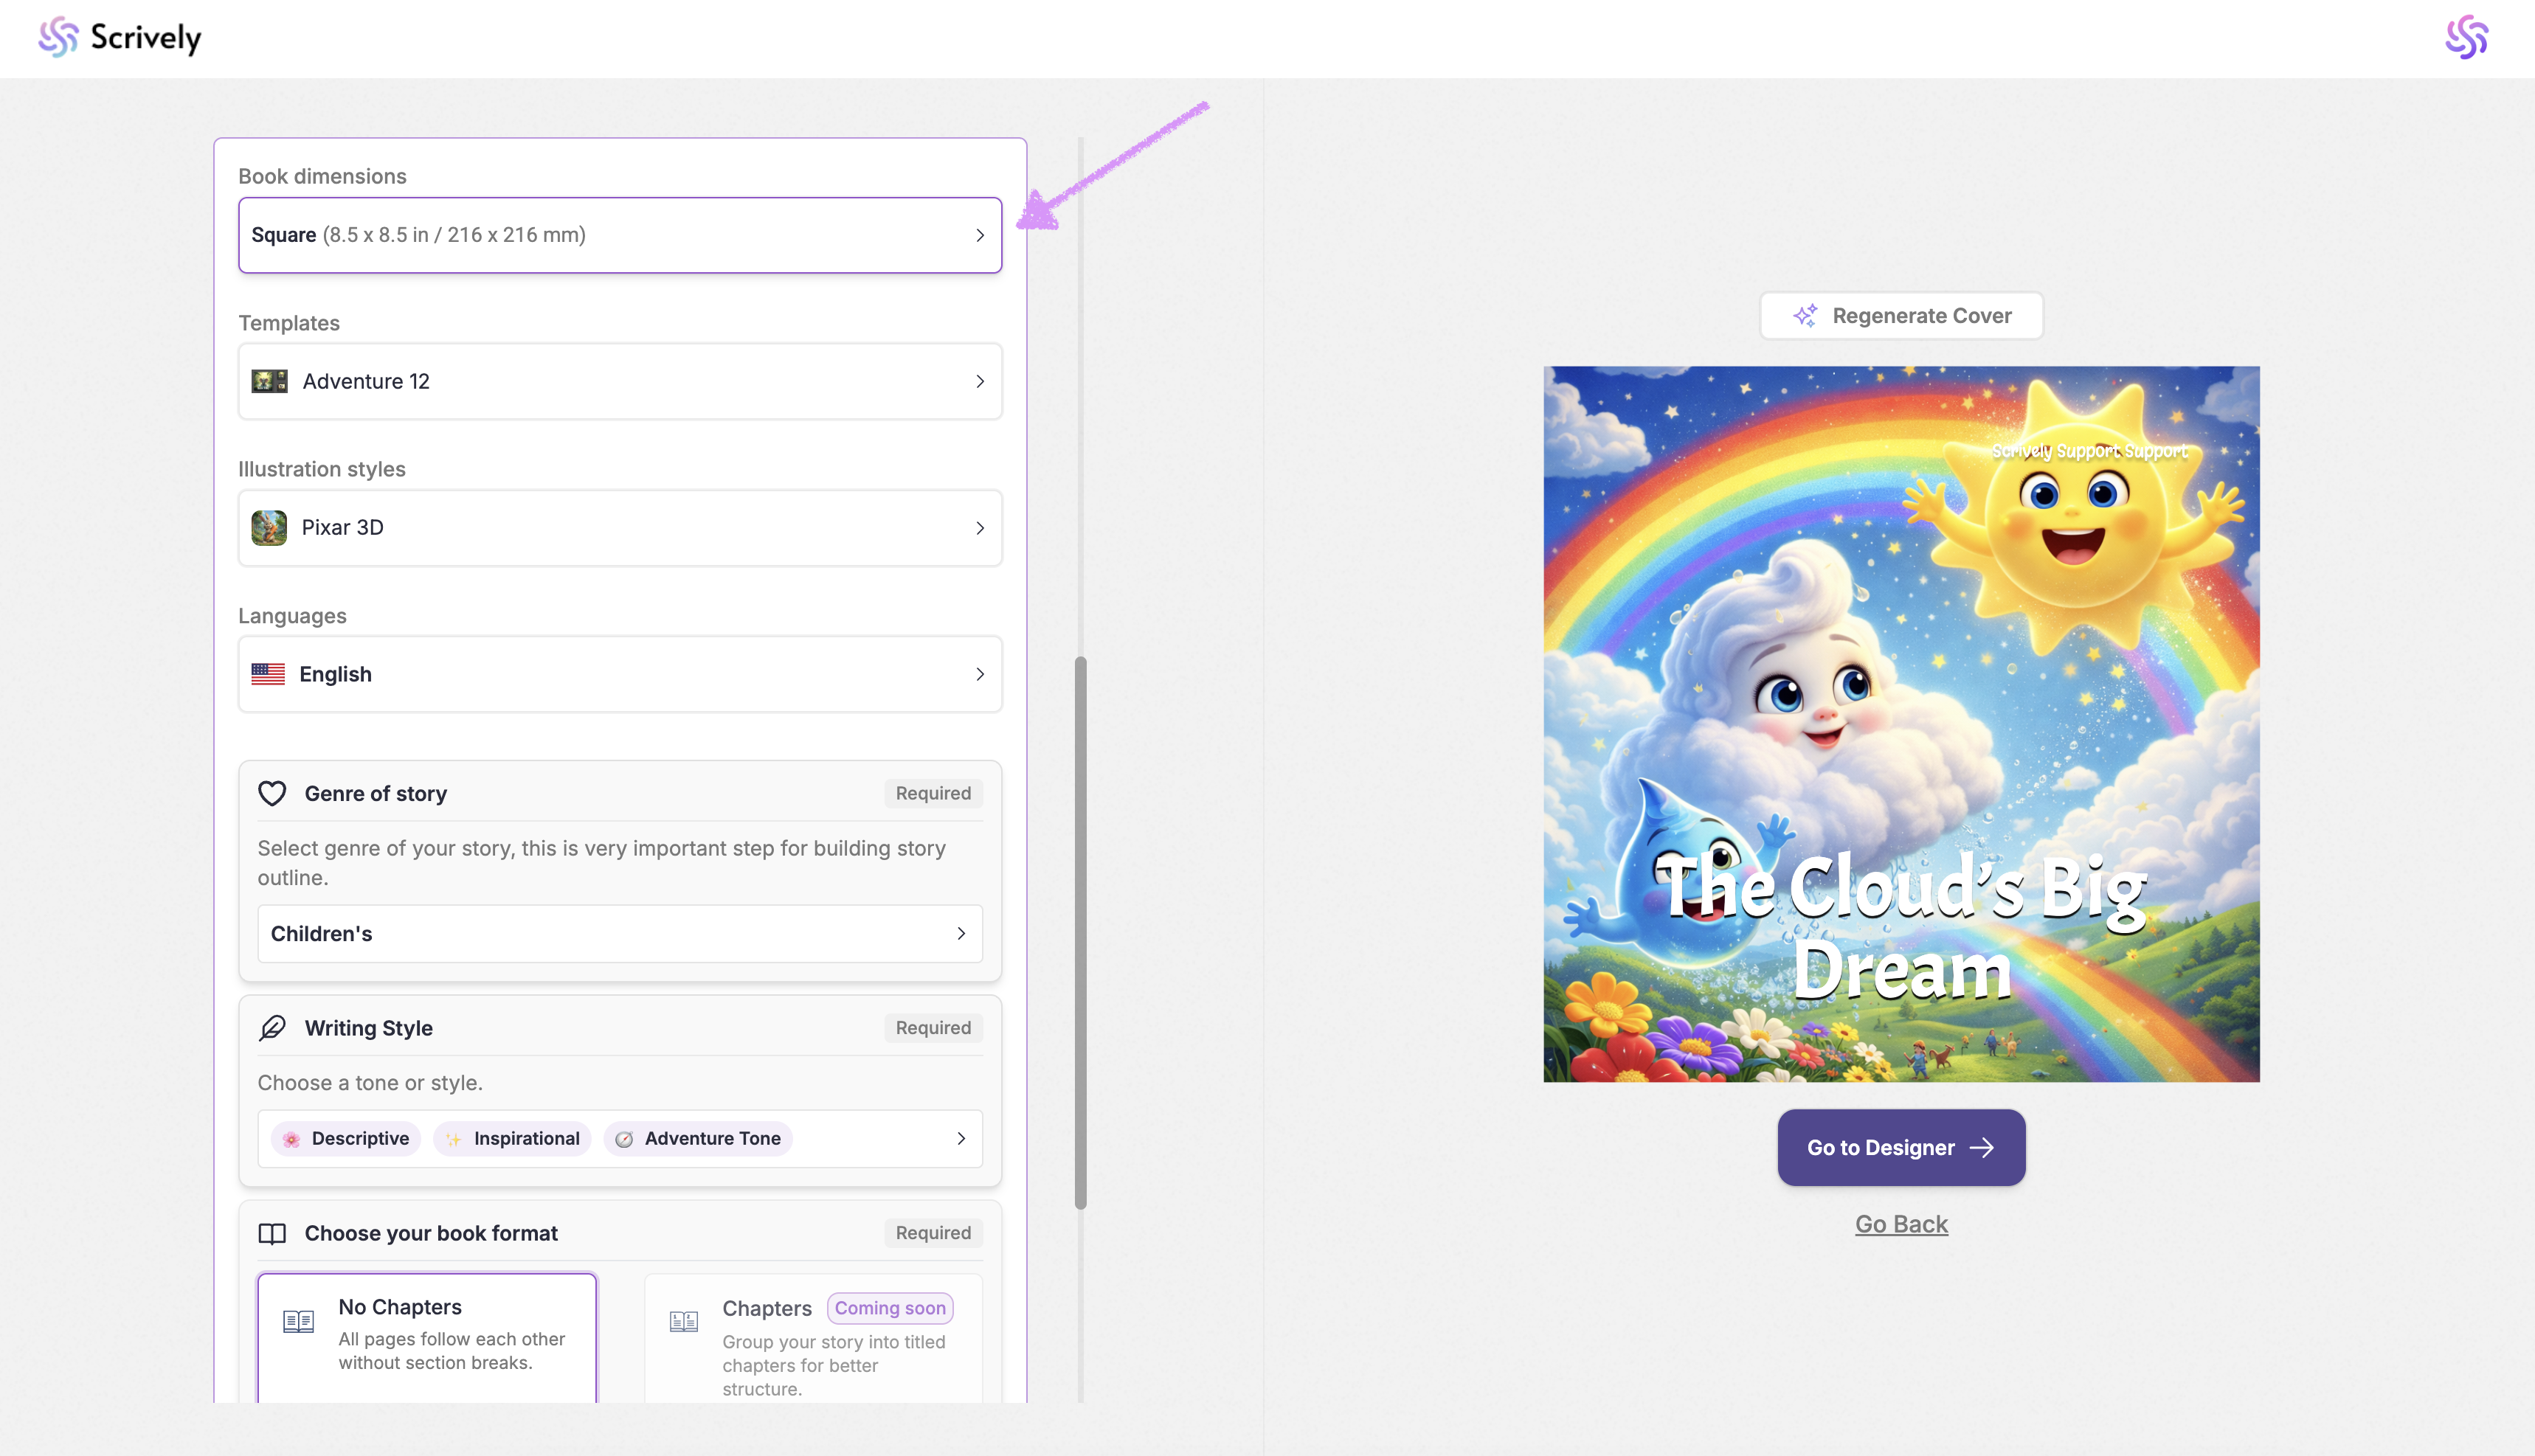Click the Descriptive tone chip
Image resolution: width=2535 pixels, height=1456 pixels.
[x=346, y=1139]
